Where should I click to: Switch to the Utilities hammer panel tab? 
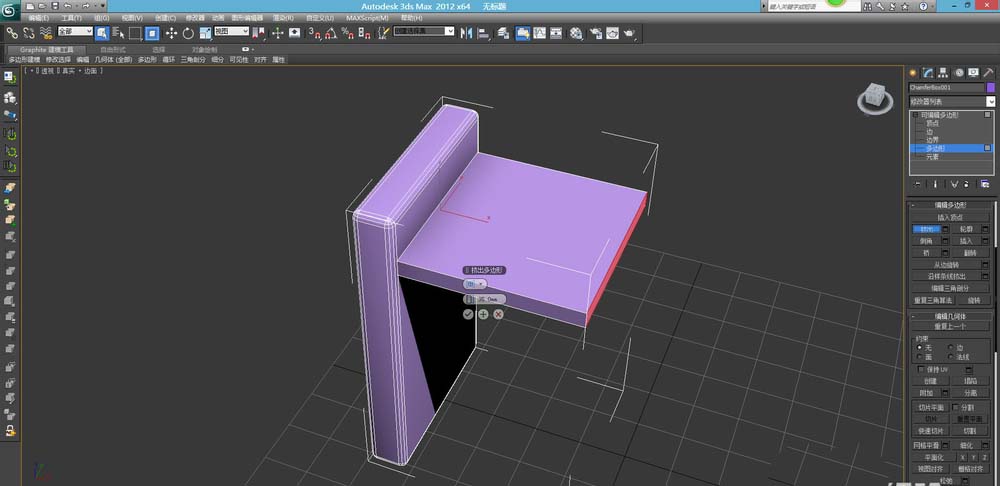[x=989, y=73]
